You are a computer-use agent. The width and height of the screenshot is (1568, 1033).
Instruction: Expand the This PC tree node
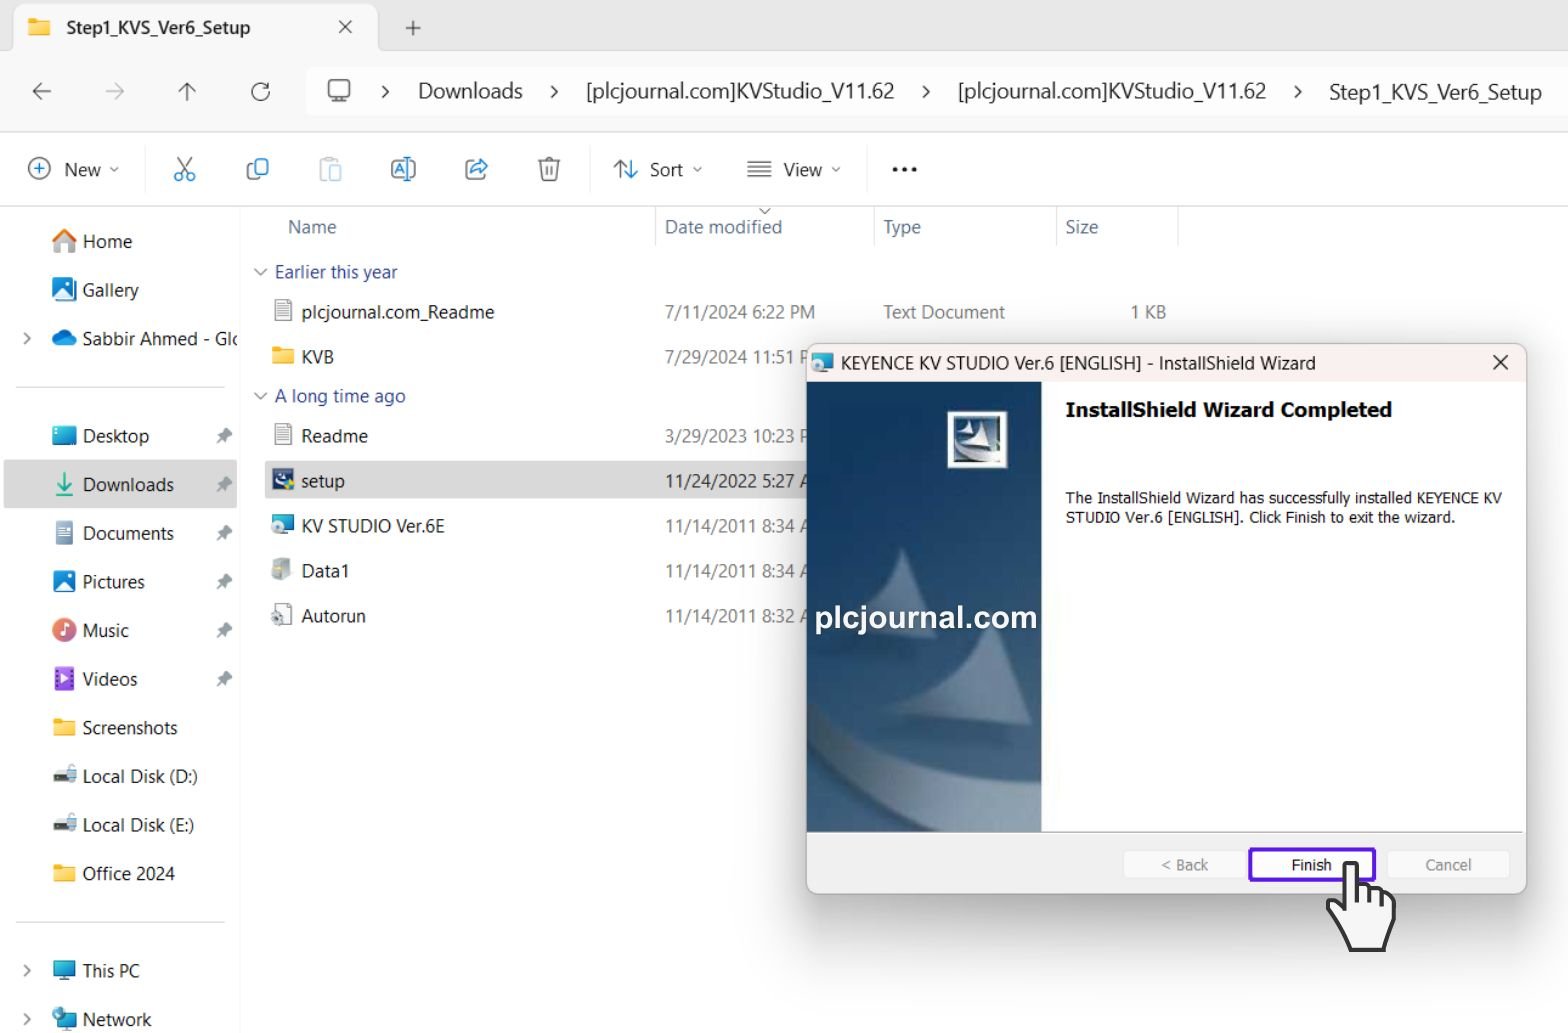tap(27, 970)
